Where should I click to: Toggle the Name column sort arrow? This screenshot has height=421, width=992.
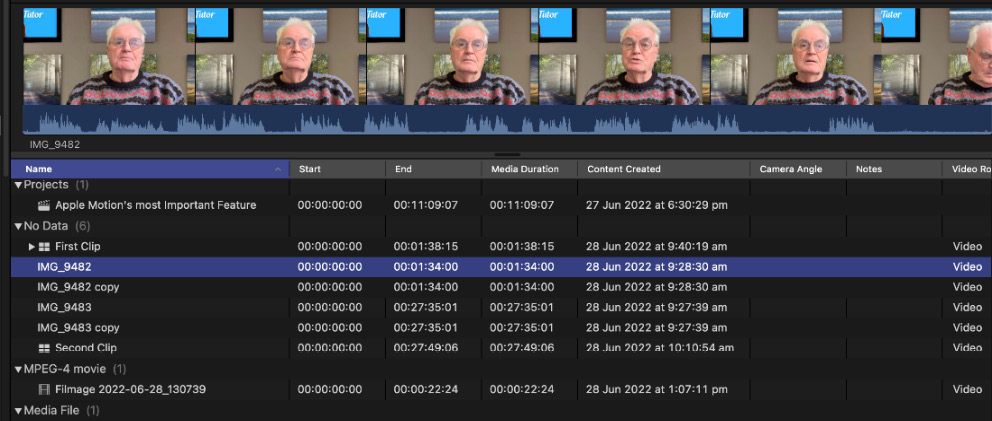[x=278, y=169]
